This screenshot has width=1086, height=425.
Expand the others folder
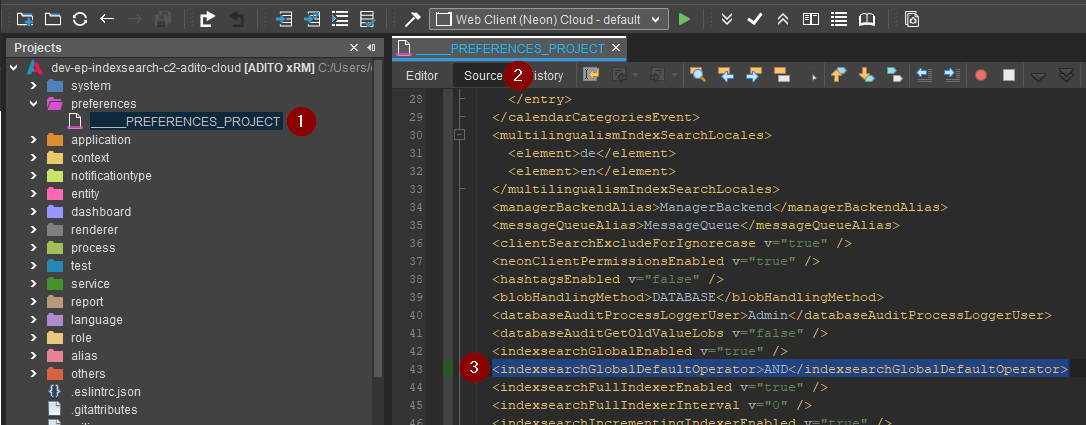(33, 374)
